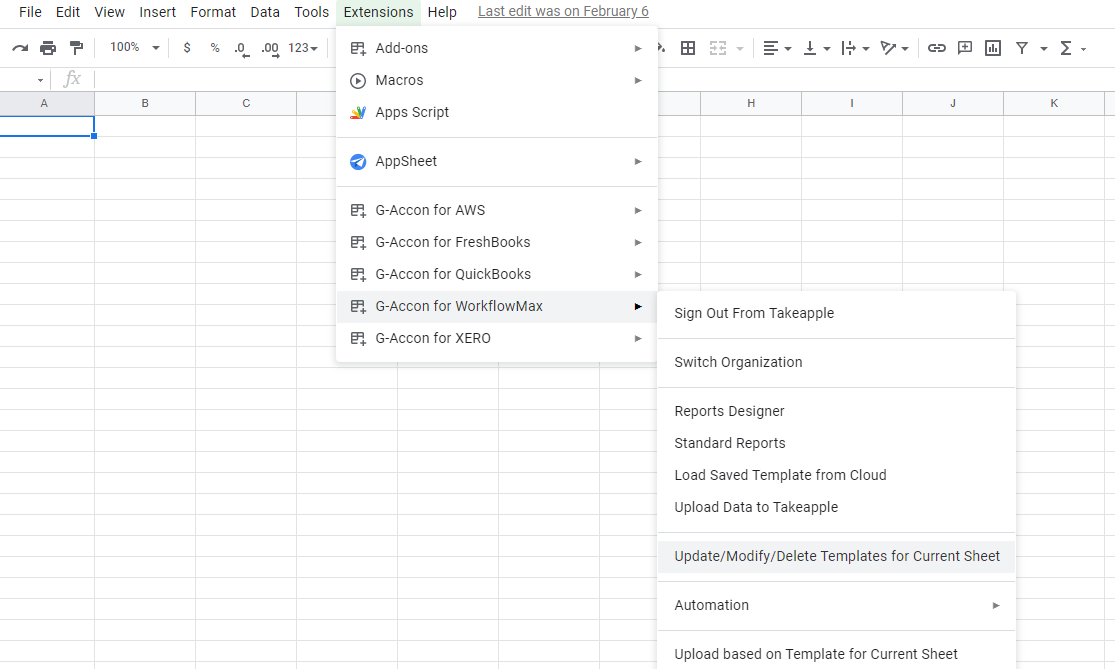Expand G-Accon for QuickBooks submenu

tap(496, 274)
